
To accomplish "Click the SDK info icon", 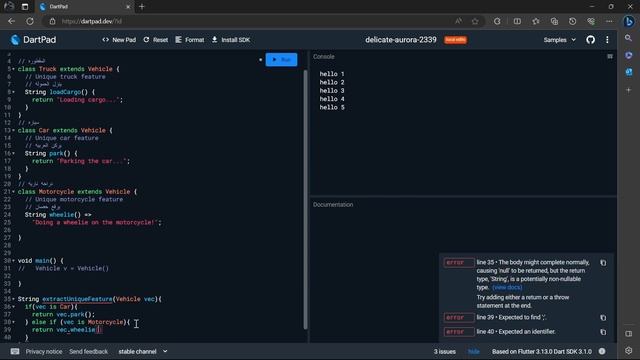I will click(602, 351).
